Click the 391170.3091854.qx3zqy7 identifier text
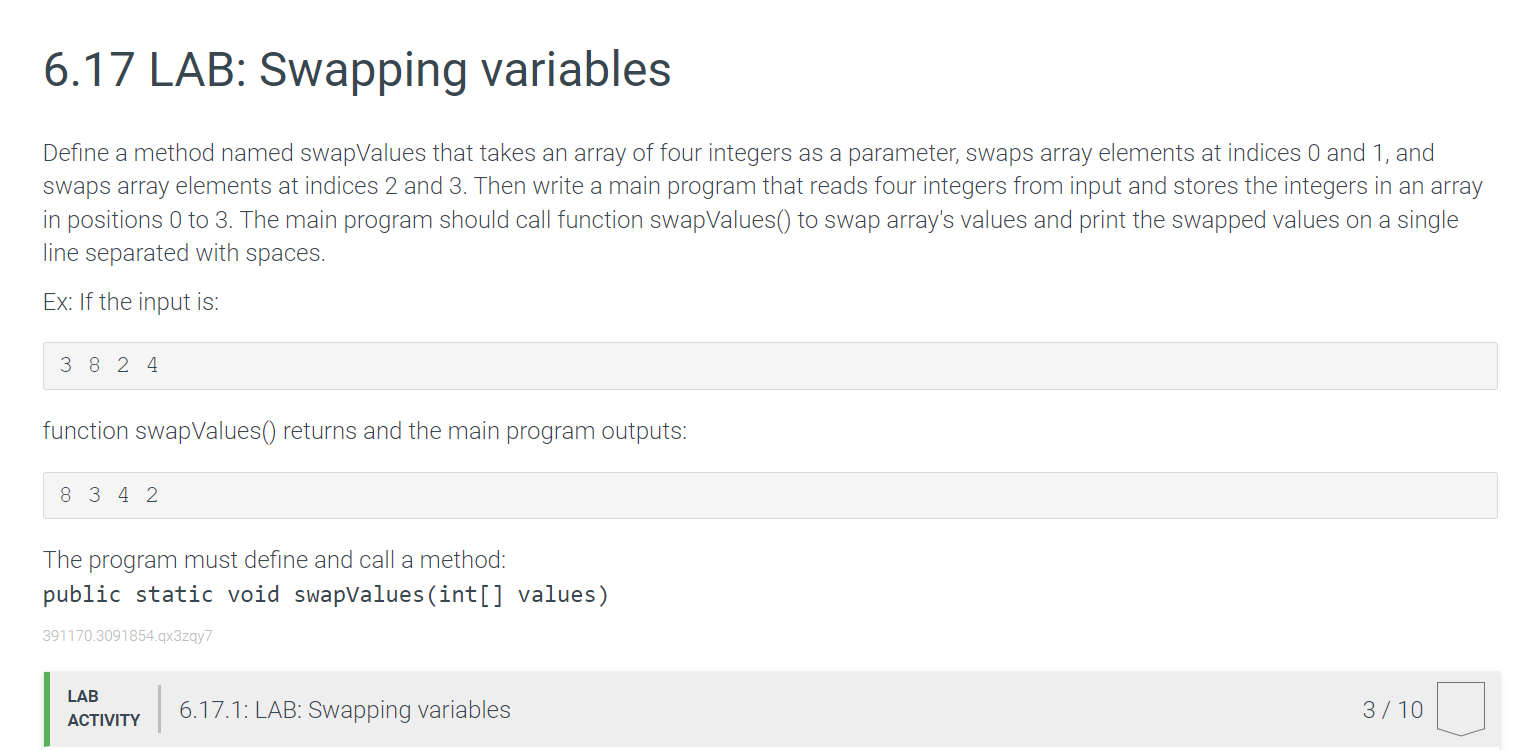This screenshot has height=750, width=1529. click(x=128, y=636)
